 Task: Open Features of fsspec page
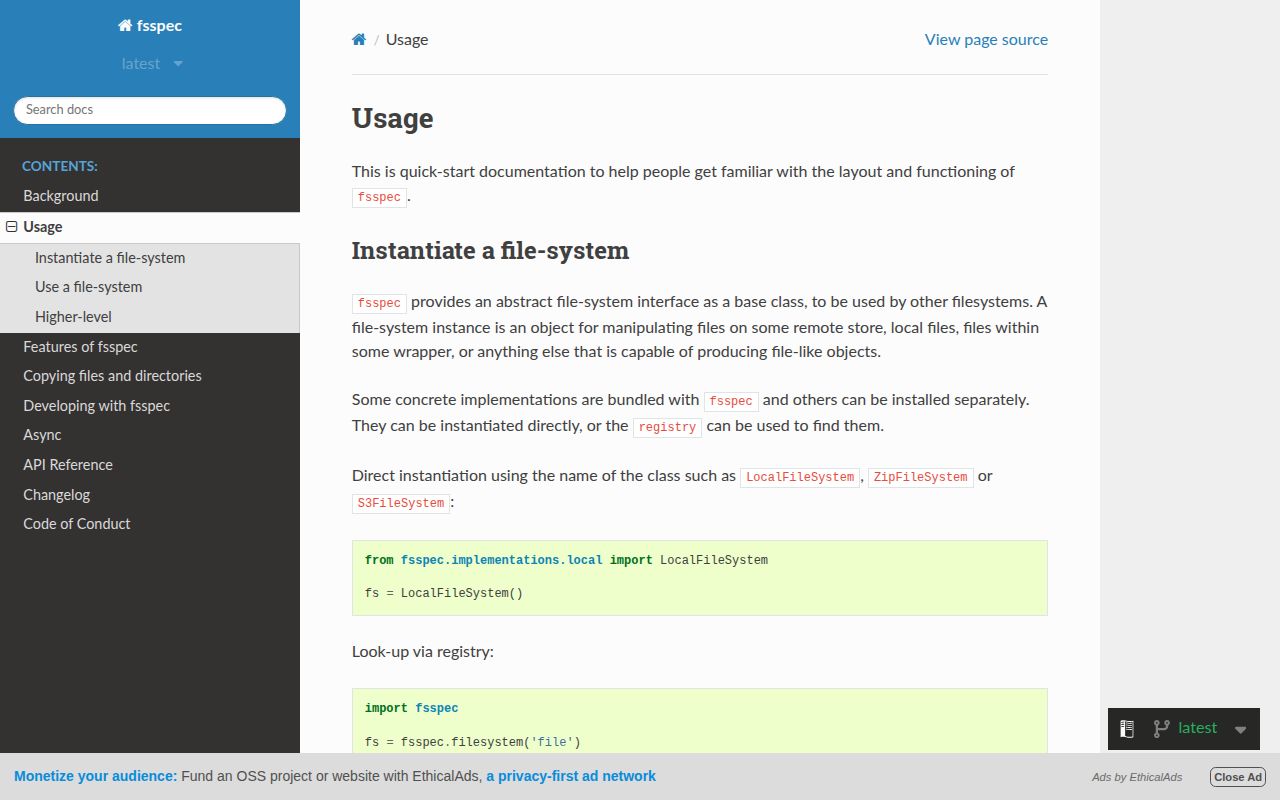[x=150, y=347]
